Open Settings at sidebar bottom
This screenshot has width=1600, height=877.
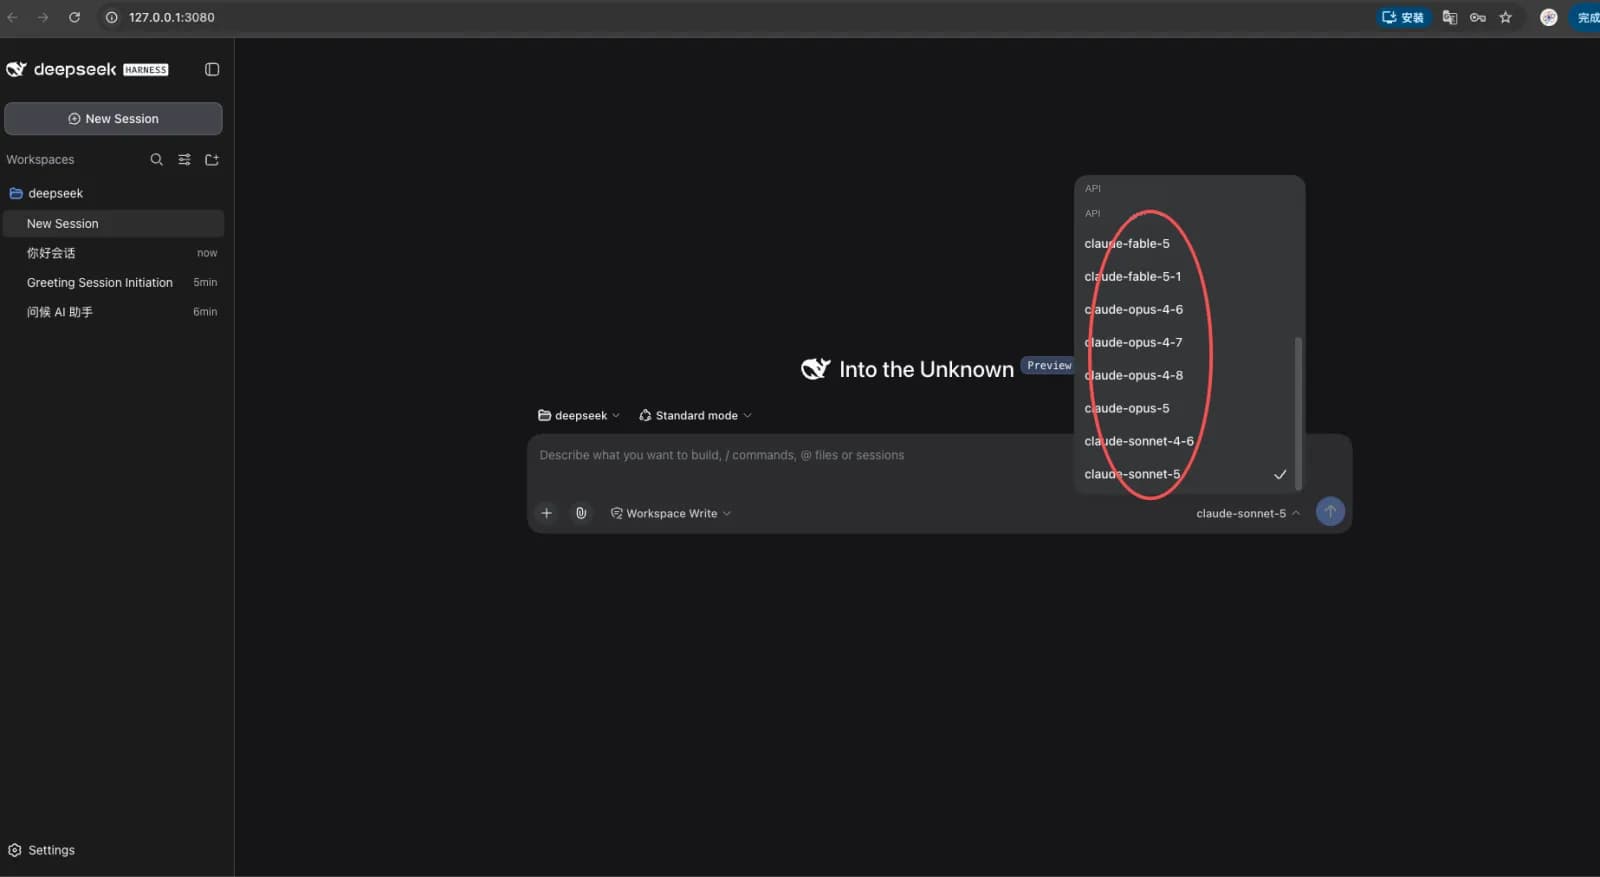[42, 850]
